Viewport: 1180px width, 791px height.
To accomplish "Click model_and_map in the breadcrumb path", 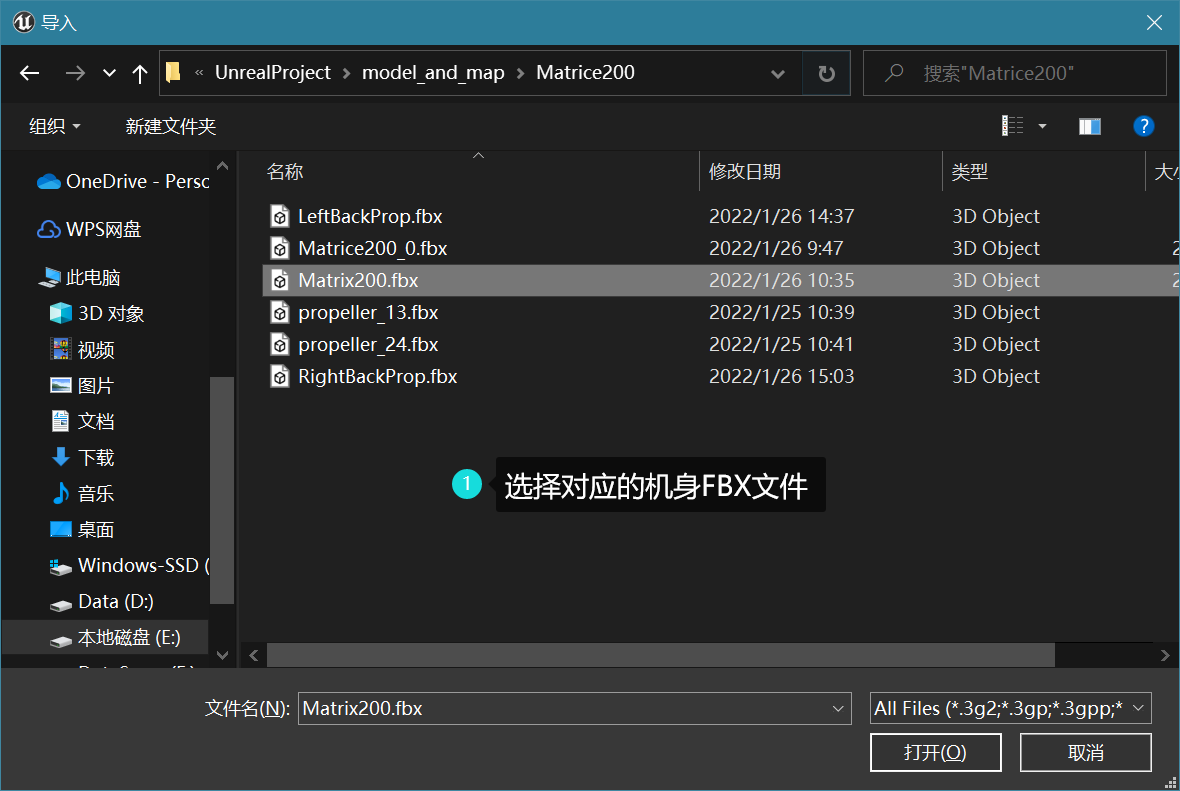I will (433, 73).
